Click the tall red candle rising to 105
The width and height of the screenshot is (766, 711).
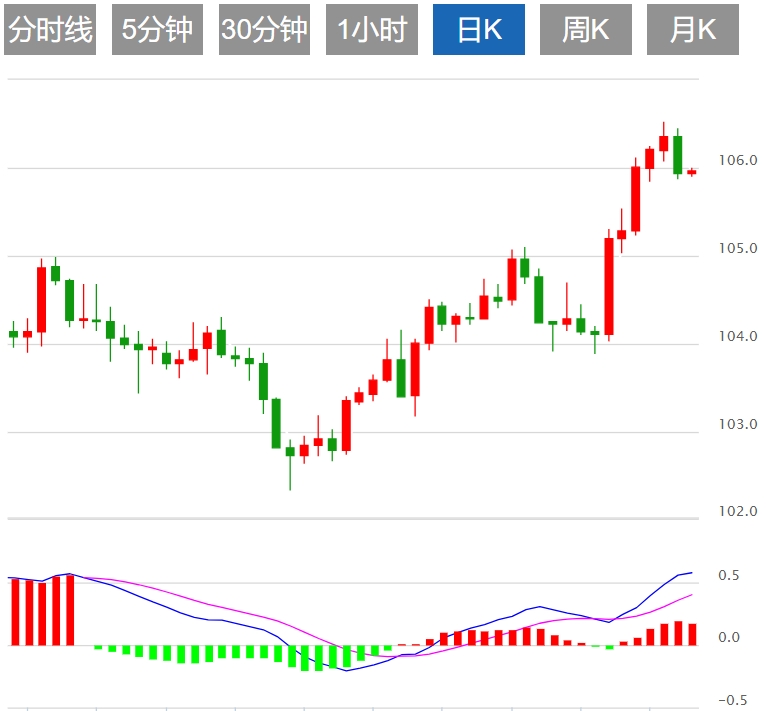609,286
